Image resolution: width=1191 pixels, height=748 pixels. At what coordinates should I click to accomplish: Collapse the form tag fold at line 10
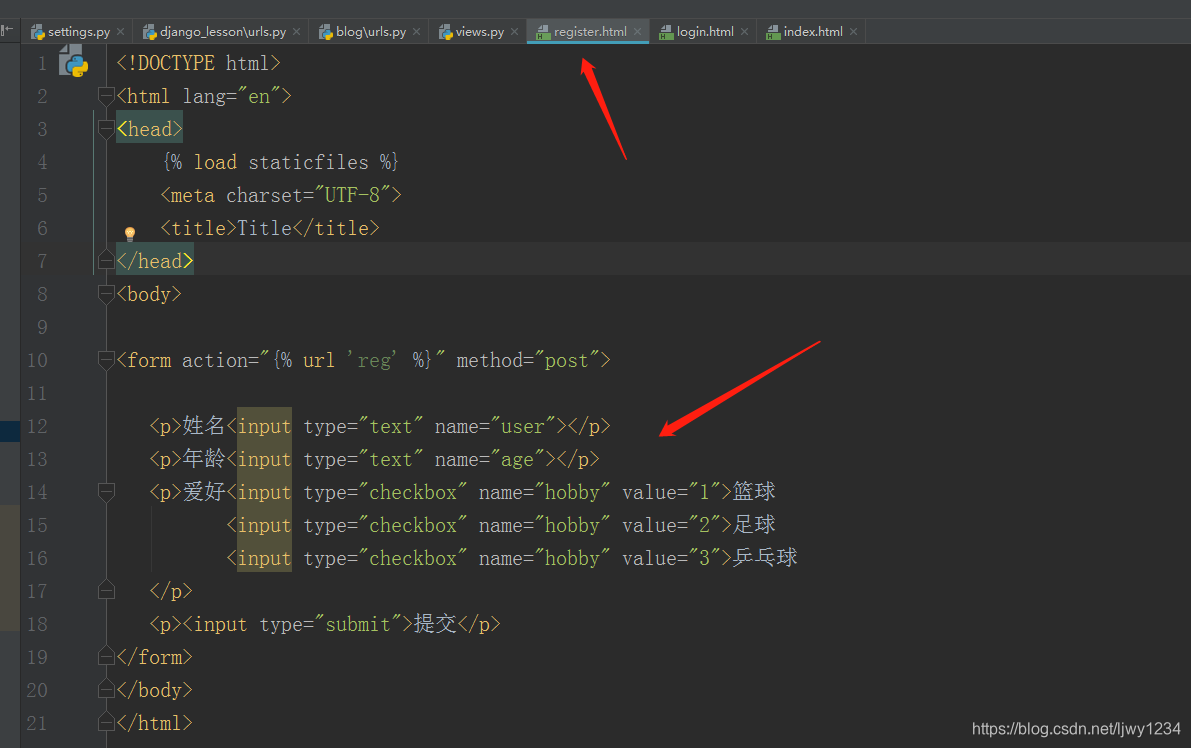point(106,360)
